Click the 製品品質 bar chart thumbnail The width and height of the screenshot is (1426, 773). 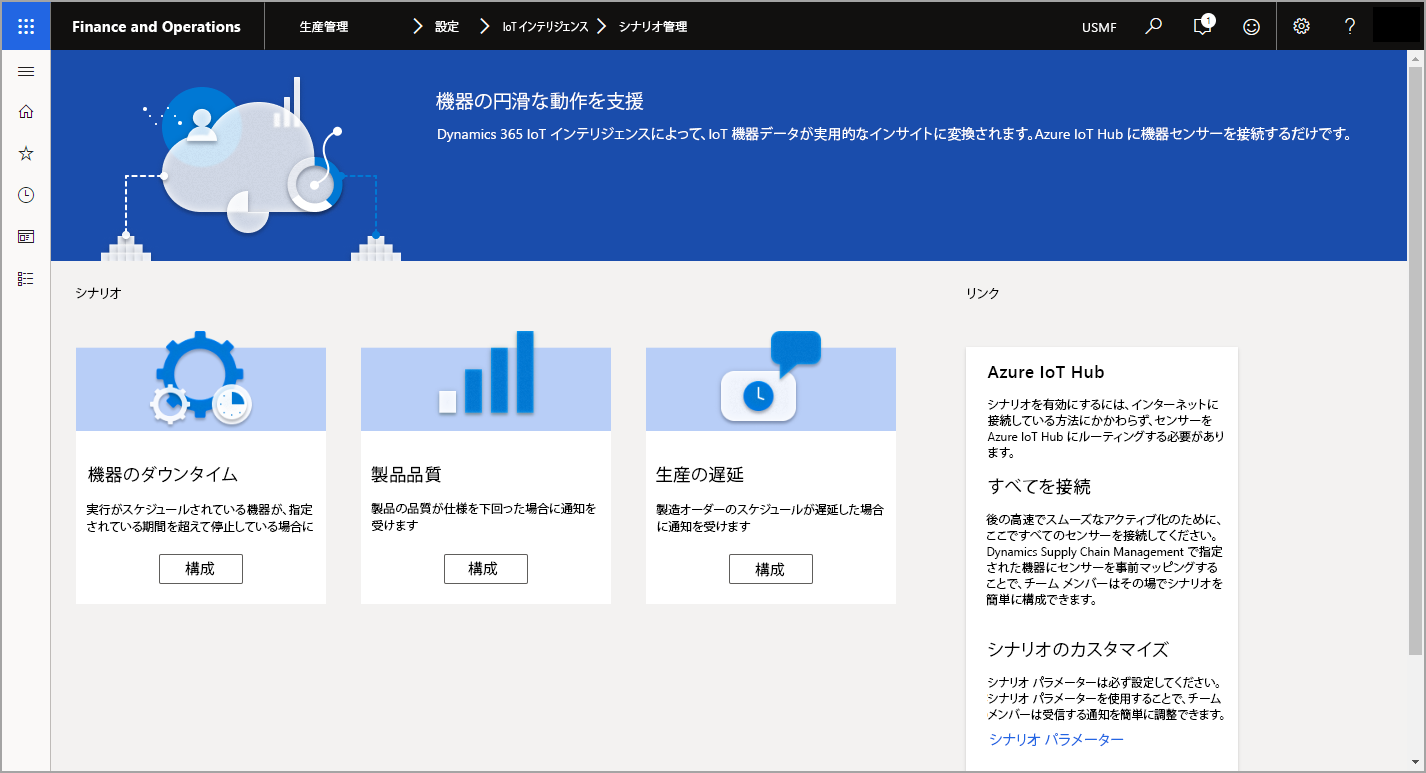click(x=486, y=379)
